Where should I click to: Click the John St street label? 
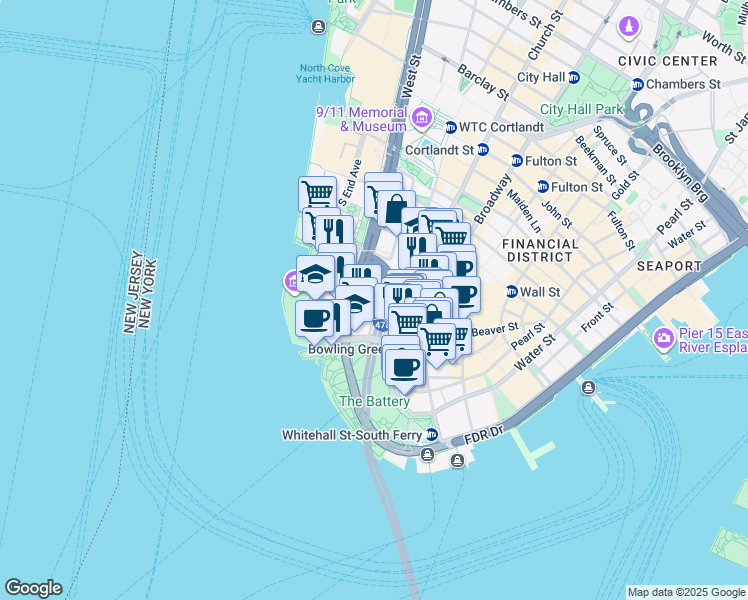point(557,214)
